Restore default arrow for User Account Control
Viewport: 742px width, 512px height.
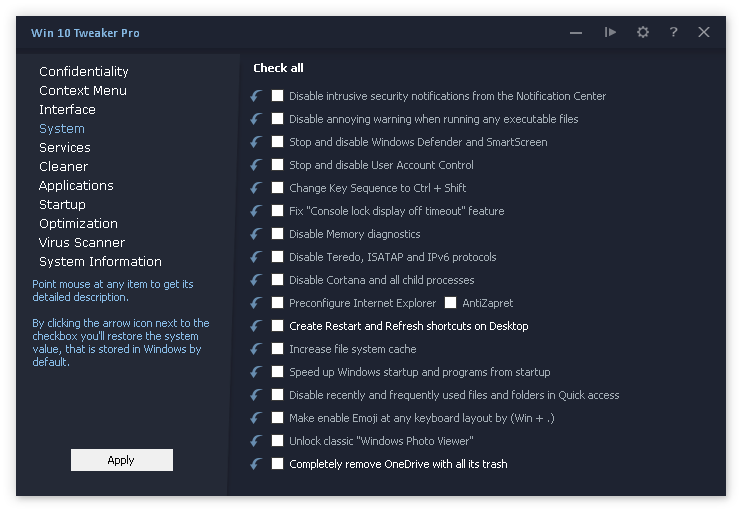click(257, 165)
